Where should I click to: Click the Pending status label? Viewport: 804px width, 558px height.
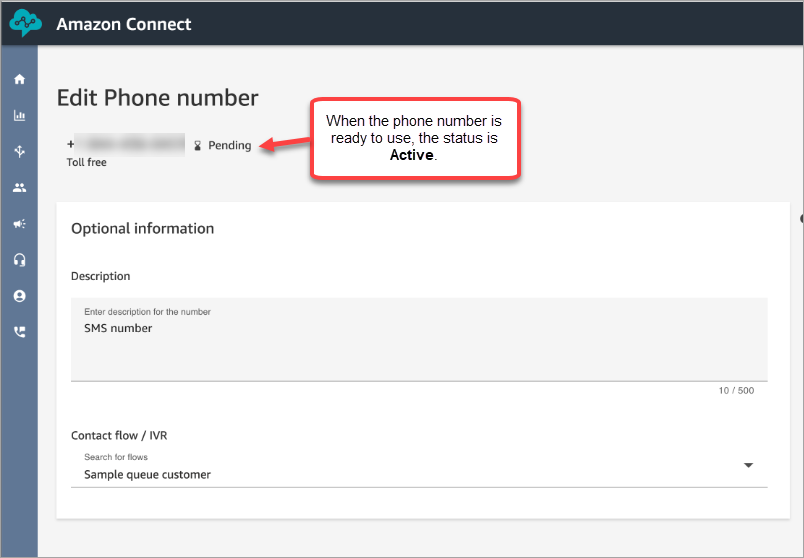[230, 145]
